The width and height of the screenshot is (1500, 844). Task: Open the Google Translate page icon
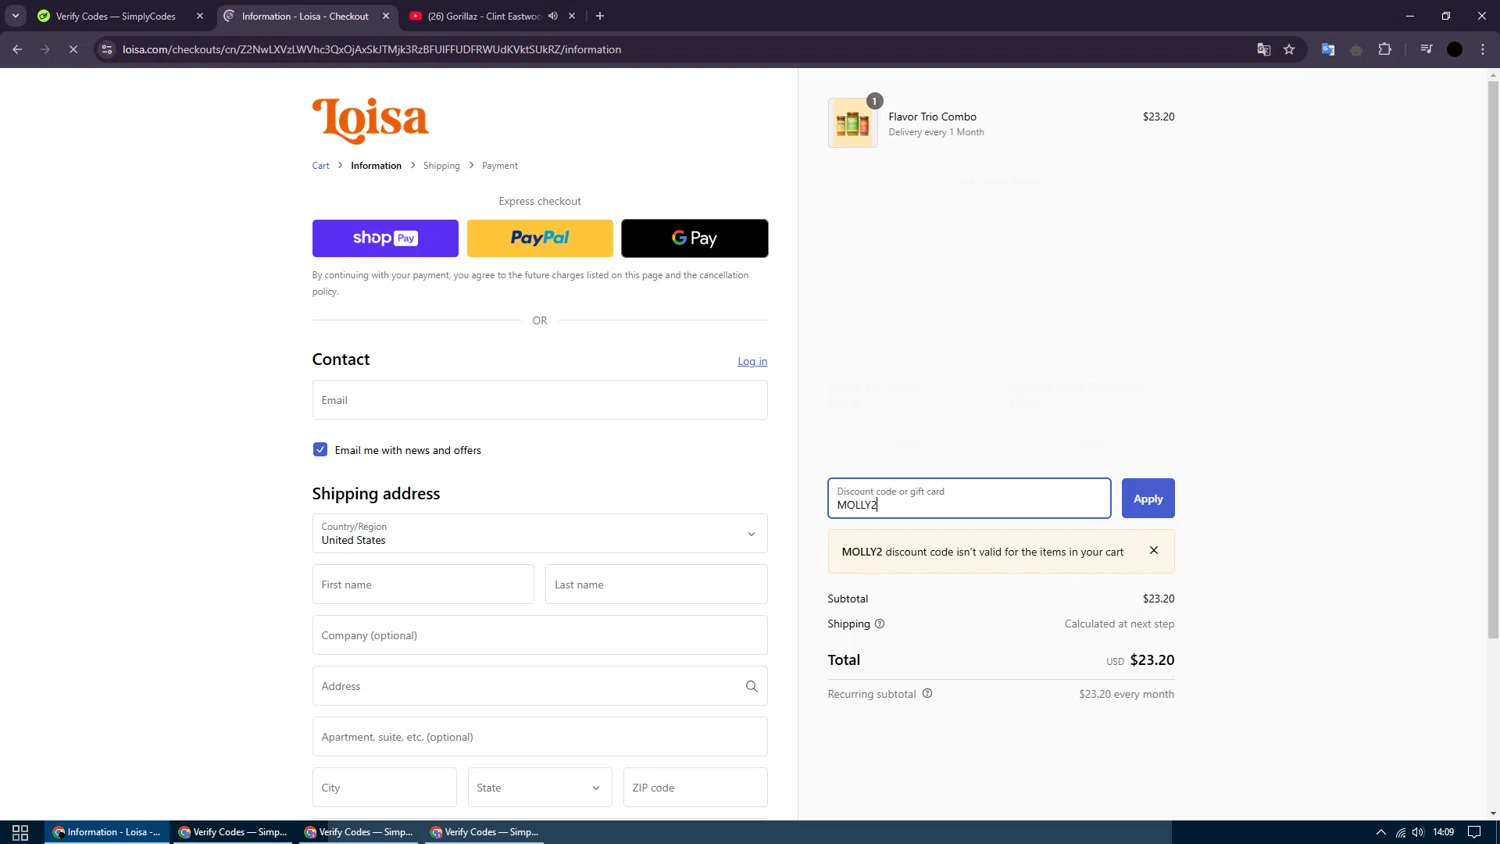pyautogui.click(x=1264, y=49)
